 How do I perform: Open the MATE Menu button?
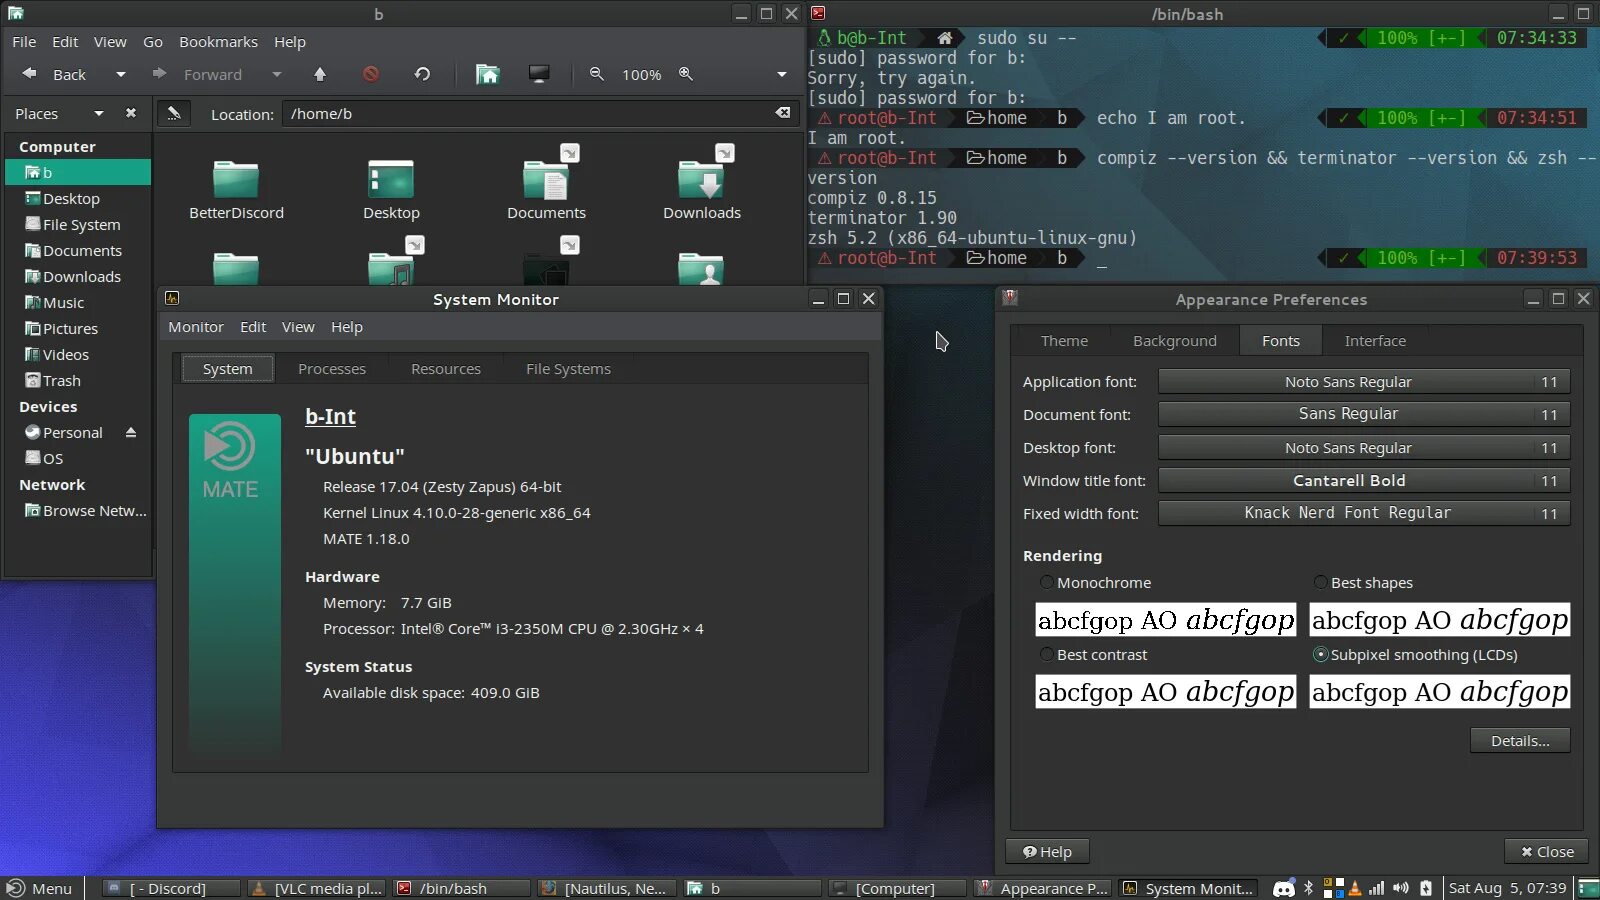40,888
